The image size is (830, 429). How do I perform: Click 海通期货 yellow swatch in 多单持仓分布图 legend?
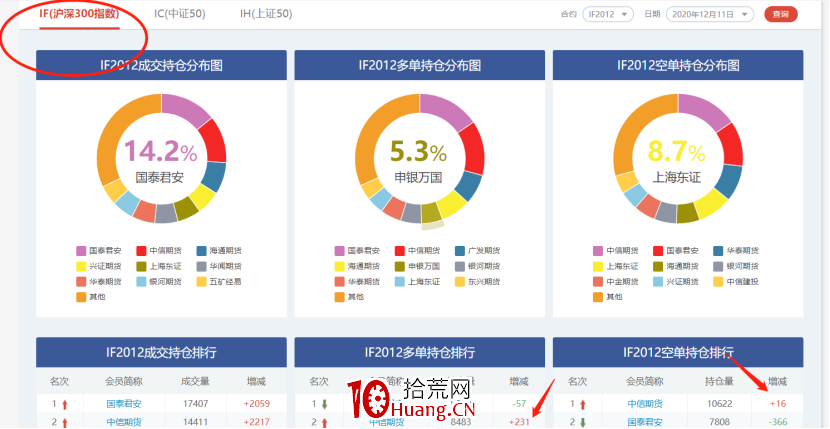pyautogui.click(x=340, y=266)
